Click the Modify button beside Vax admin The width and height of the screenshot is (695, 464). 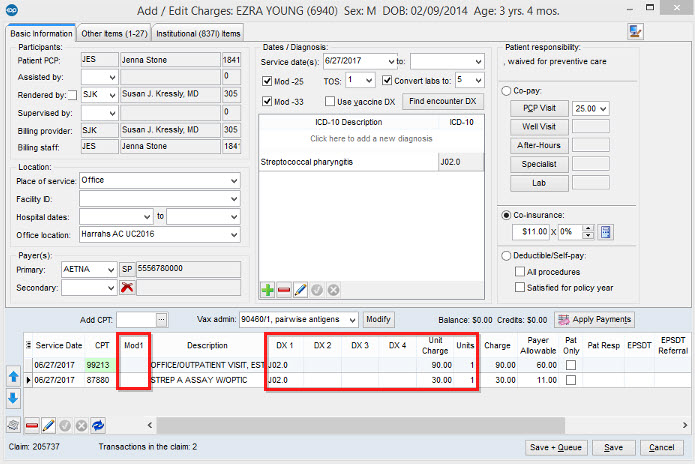tap(378, 319)
